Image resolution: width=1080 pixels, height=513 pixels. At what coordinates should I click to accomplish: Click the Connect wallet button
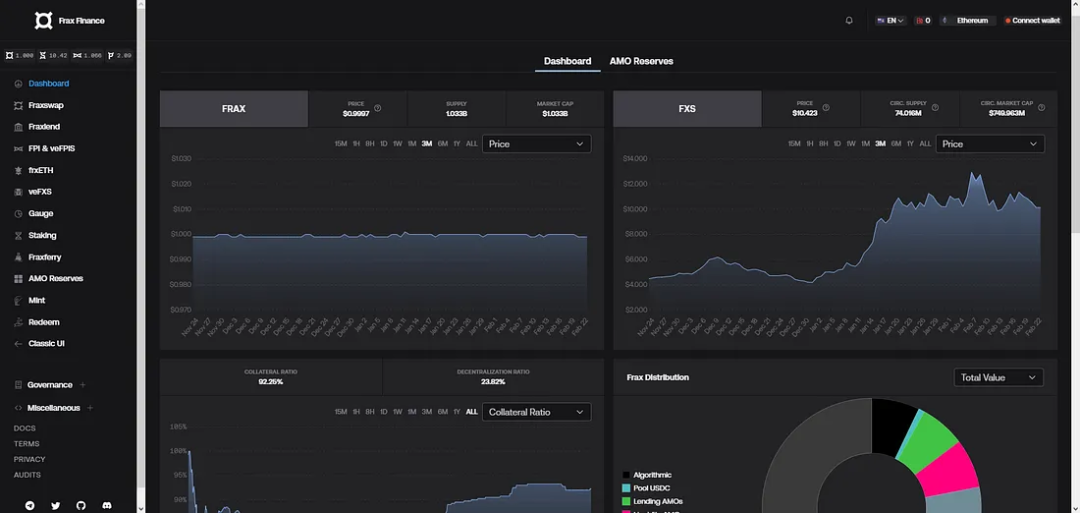pyautogui.click(x=1032, y=21)
